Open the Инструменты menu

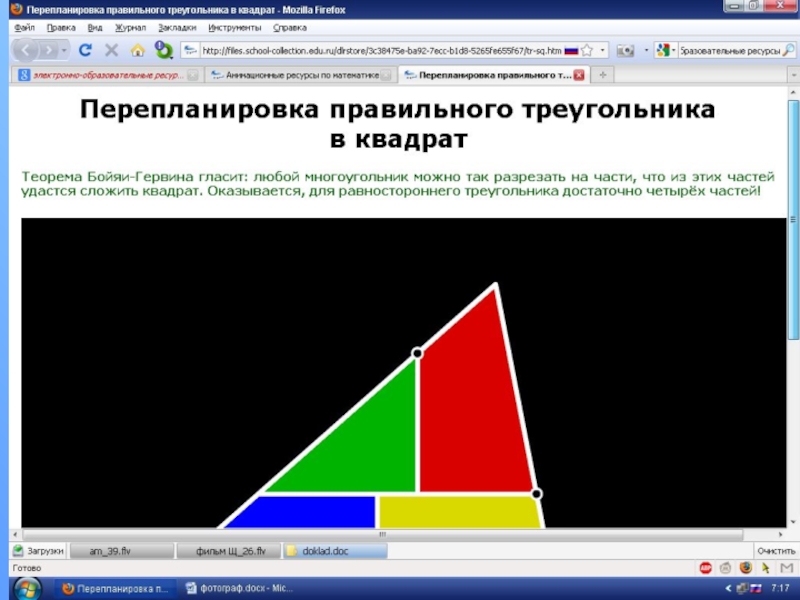point(235,28)
